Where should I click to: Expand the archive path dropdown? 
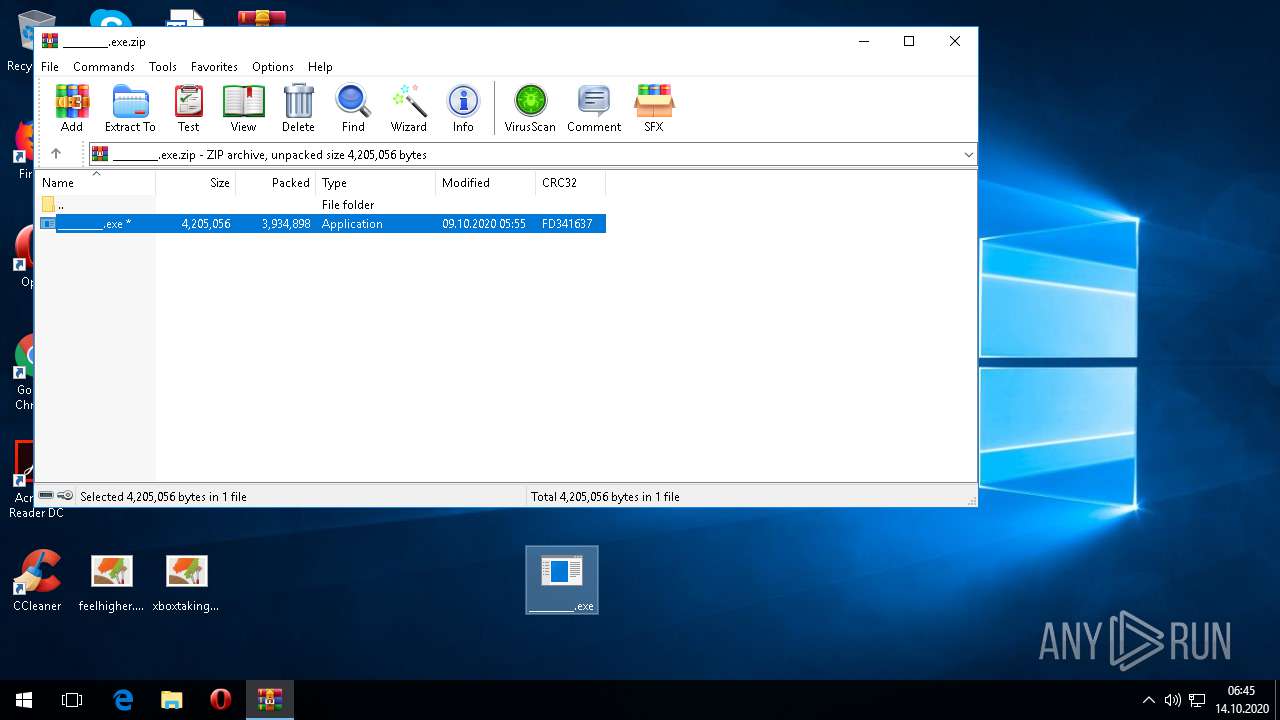(x=968, y=155)
